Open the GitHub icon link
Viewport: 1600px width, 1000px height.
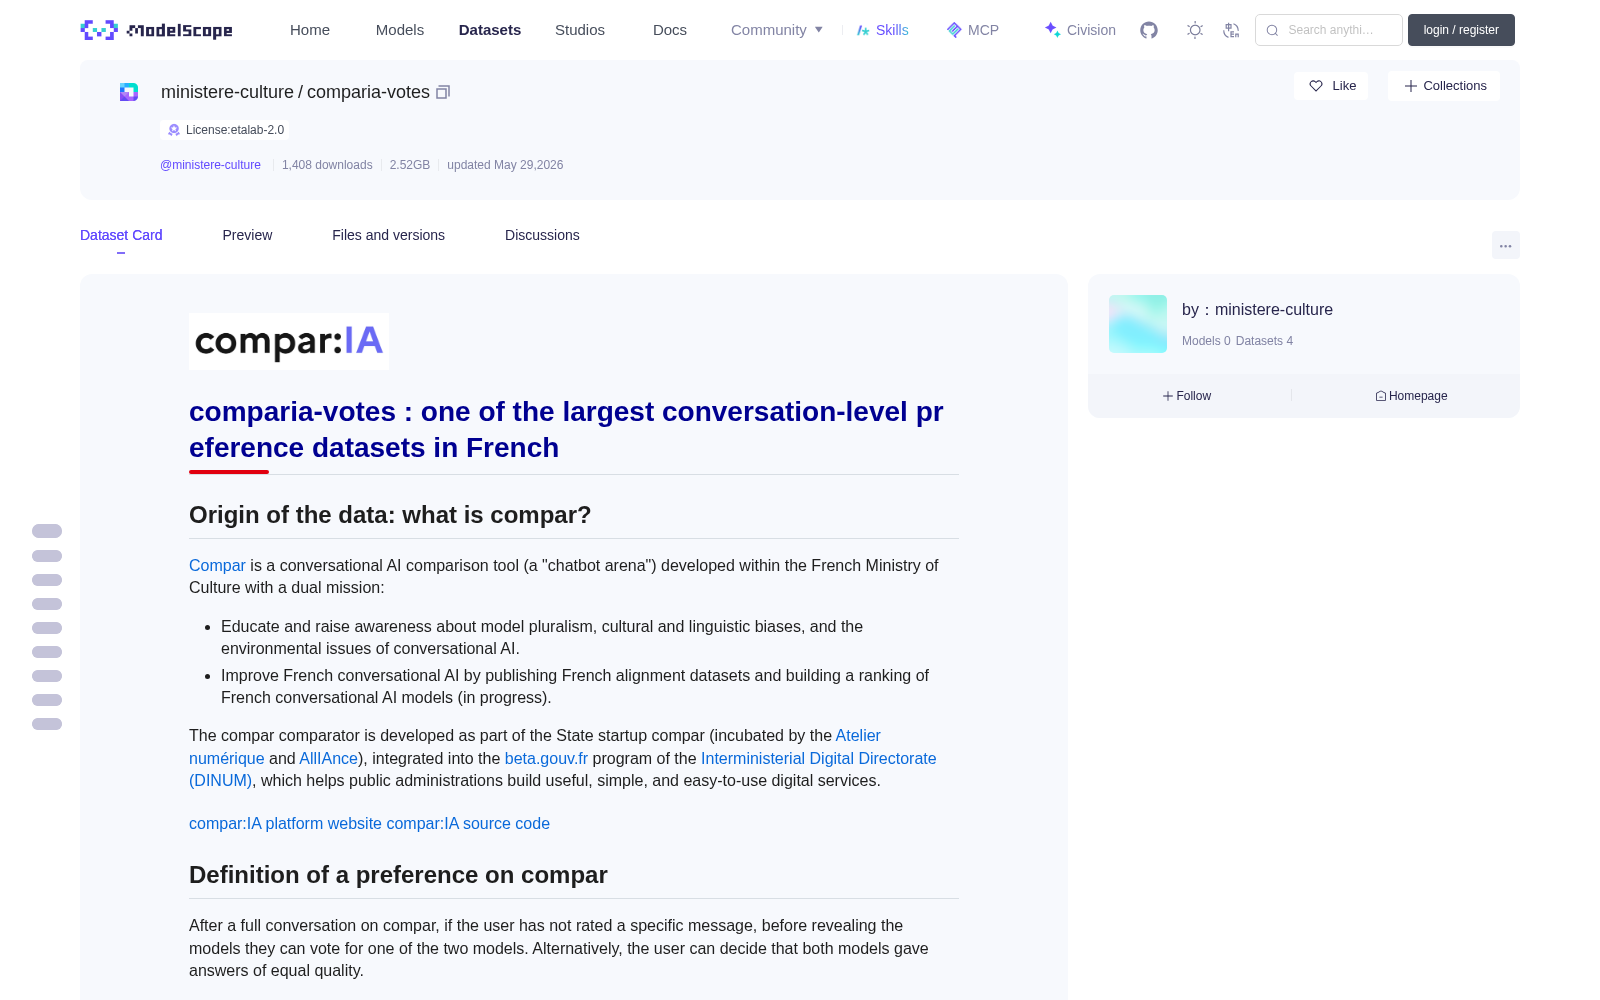1149,30
